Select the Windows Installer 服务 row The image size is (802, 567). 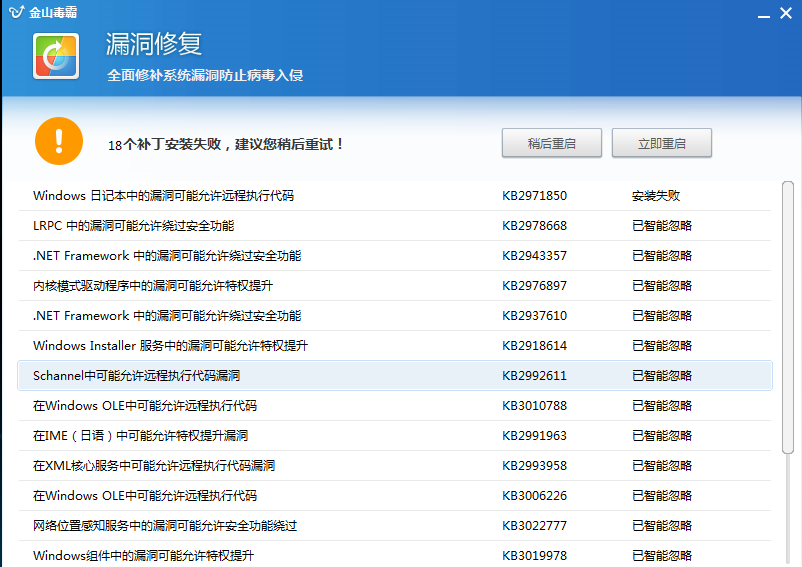(170, 346)
